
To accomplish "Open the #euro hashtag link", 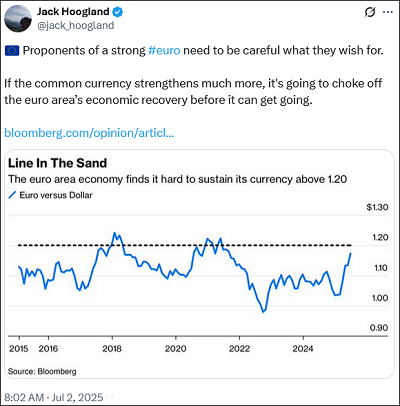I will (x=164, y=50).
